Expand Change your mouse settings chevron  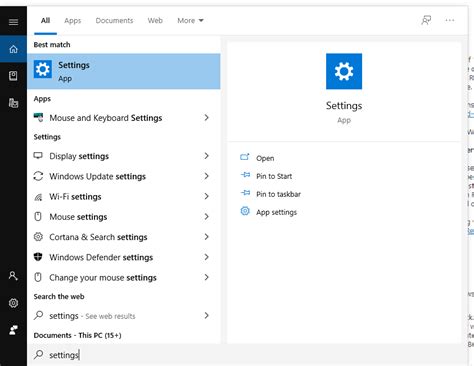point(207,277)
